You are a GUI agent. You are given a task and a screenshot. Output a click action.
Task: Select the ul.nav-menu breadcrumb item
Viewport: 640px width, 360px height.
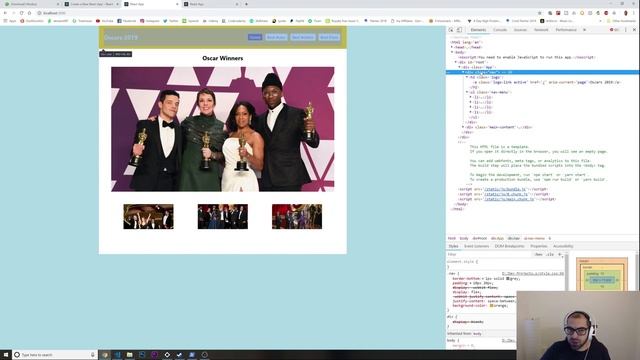click(534, 238)
